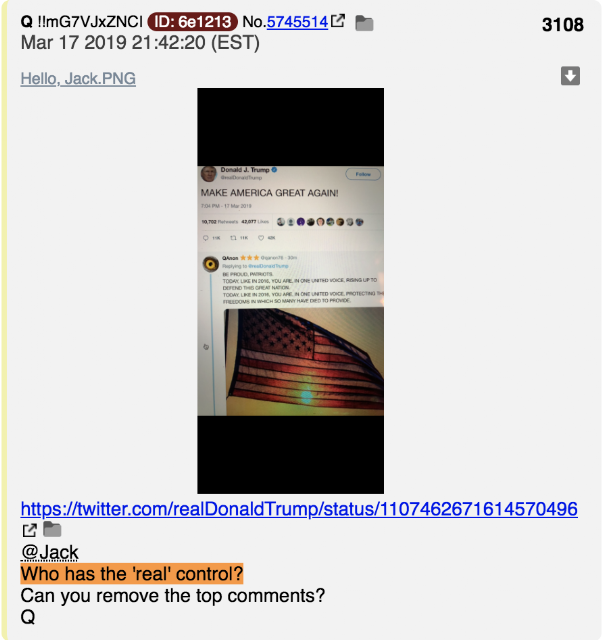The height and width of the screenshot is (640, 603).
Task: Open post number 5745514 link
Action: pos(297,22)
